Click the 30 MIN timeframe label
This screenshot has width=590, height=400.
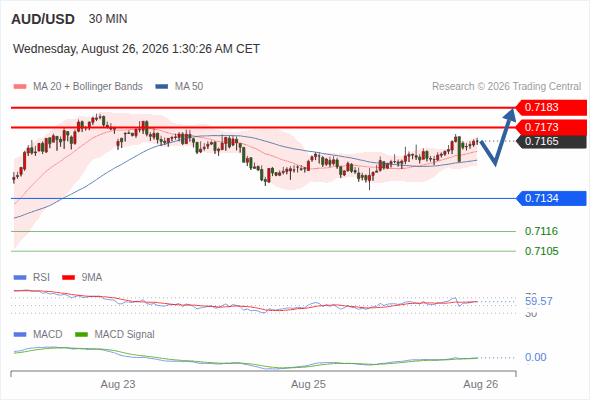click(x=108, y=19)
